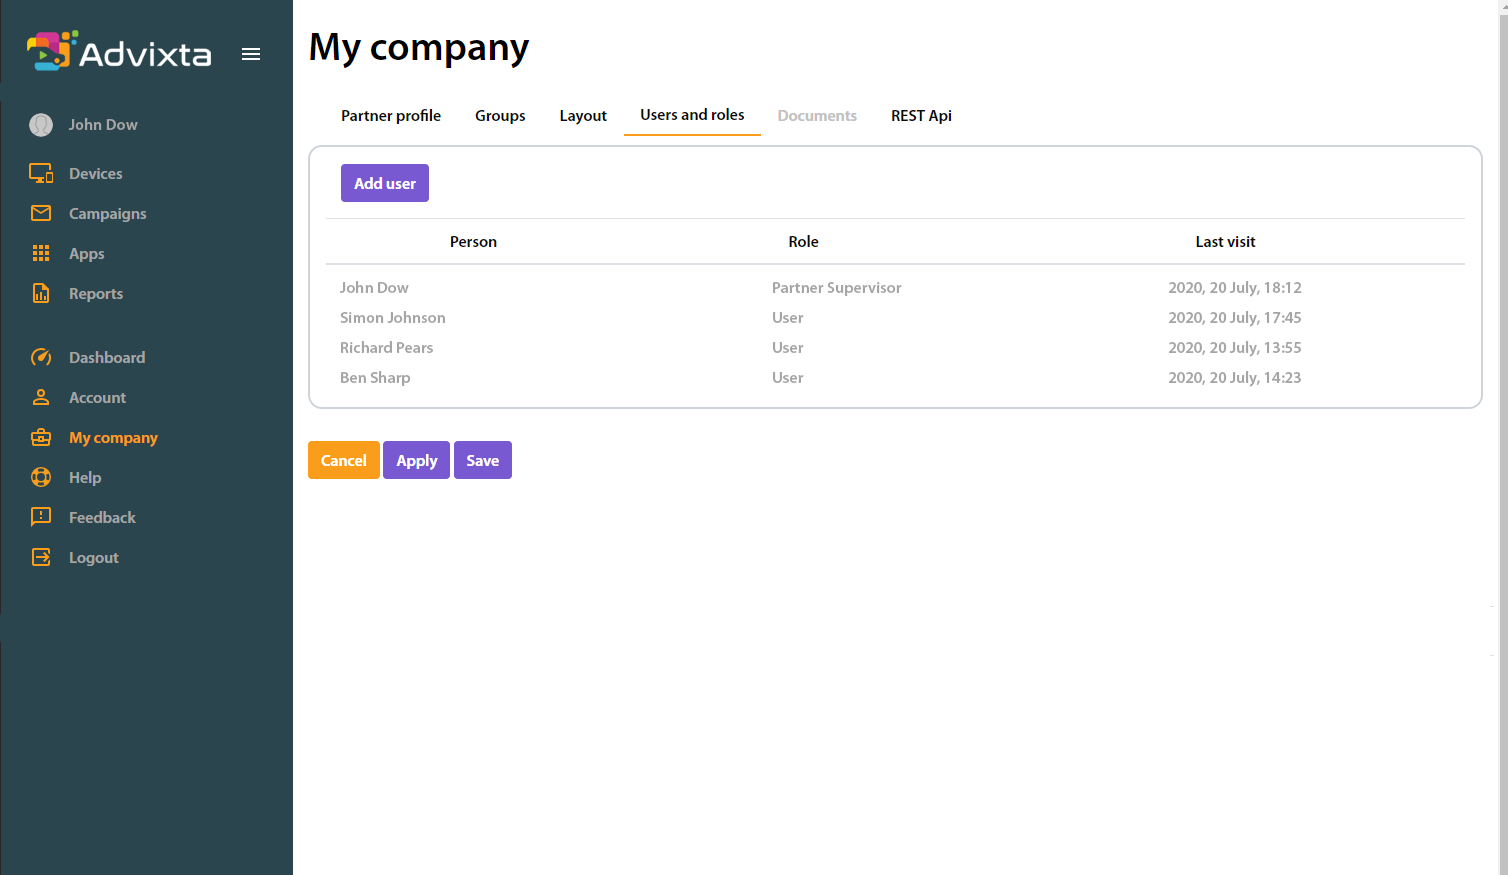This screenshot has width=1508, height=875.
Task: Select user Ben Sharp
Action: click(375, 378)
